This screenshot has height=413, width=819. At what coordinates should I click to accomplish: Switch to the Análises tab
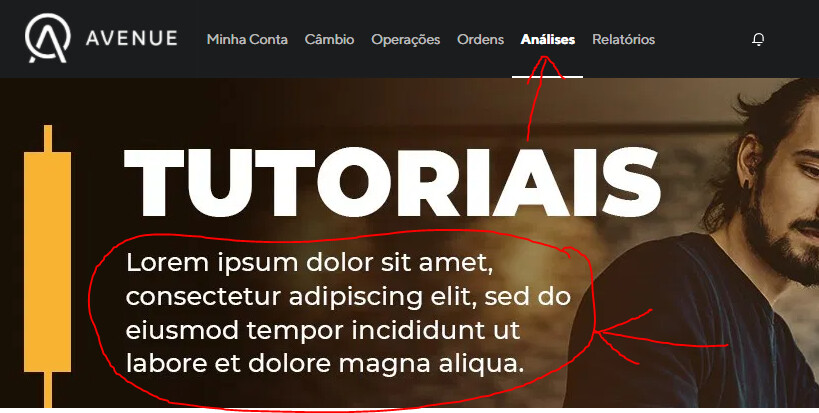[548, 40]
